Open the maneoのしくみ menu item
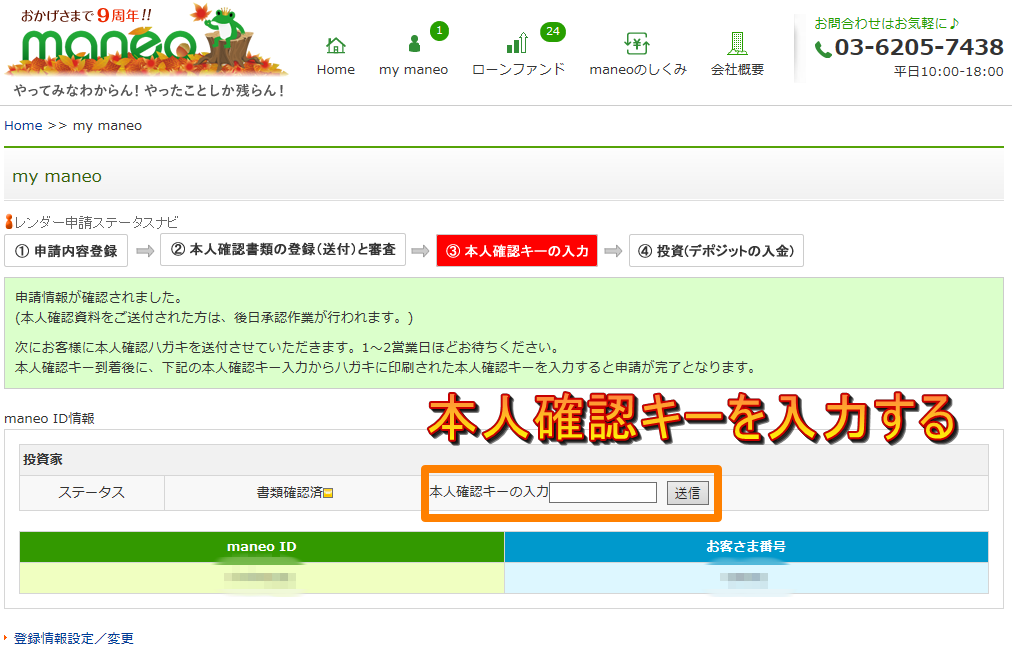1012x669 pixels. coord(638,69)
